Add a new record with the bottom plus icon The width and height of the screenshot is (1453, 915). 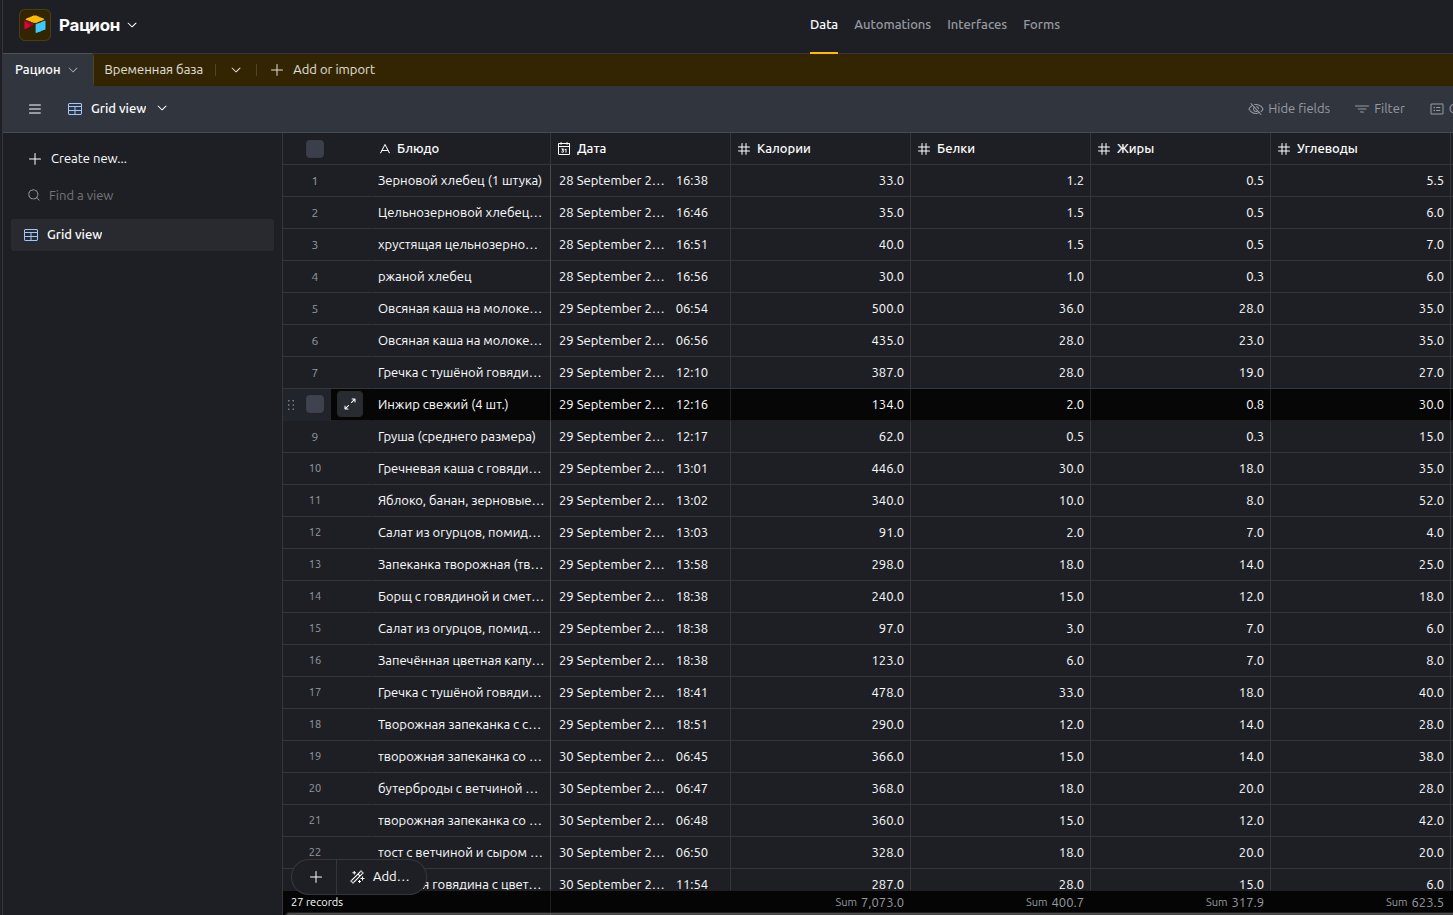pyautogui.click(x=315, y=877)
